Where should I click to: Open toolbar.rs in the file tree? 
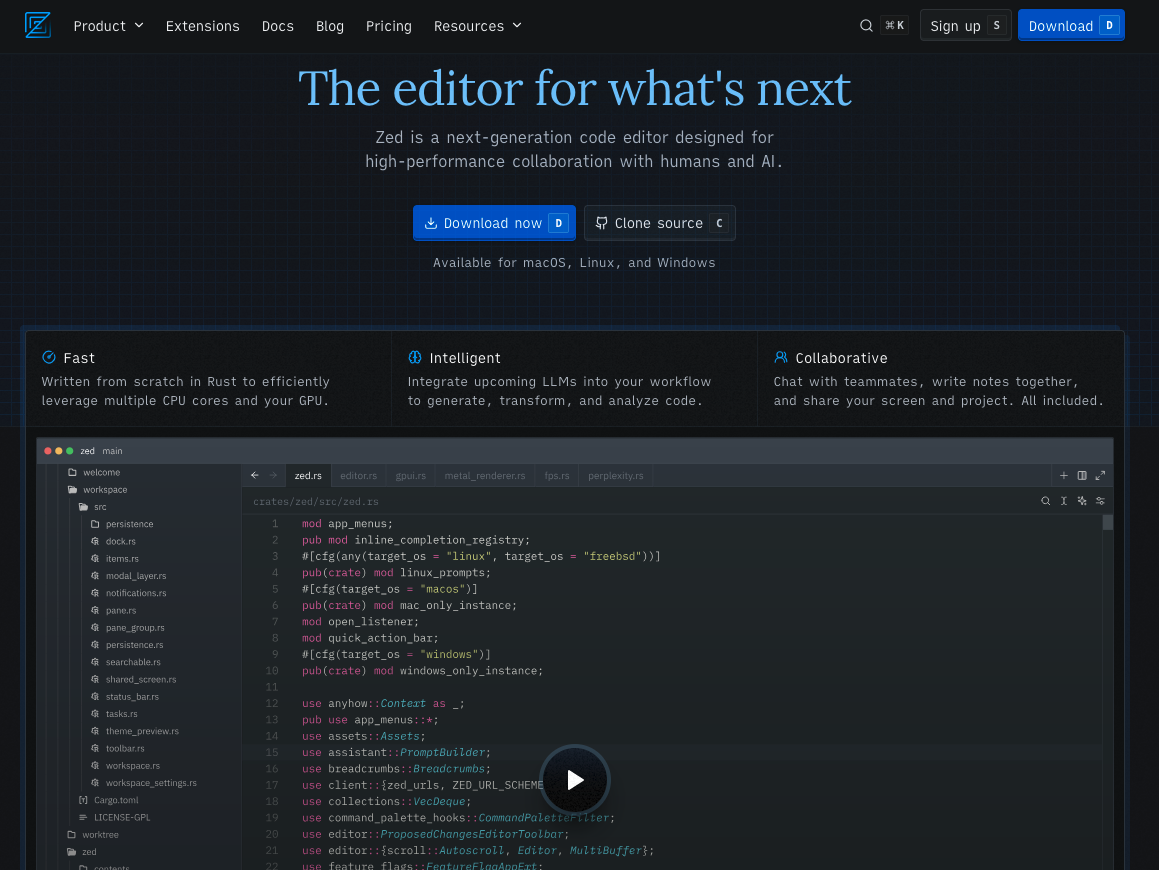click(x=125, y=748)
